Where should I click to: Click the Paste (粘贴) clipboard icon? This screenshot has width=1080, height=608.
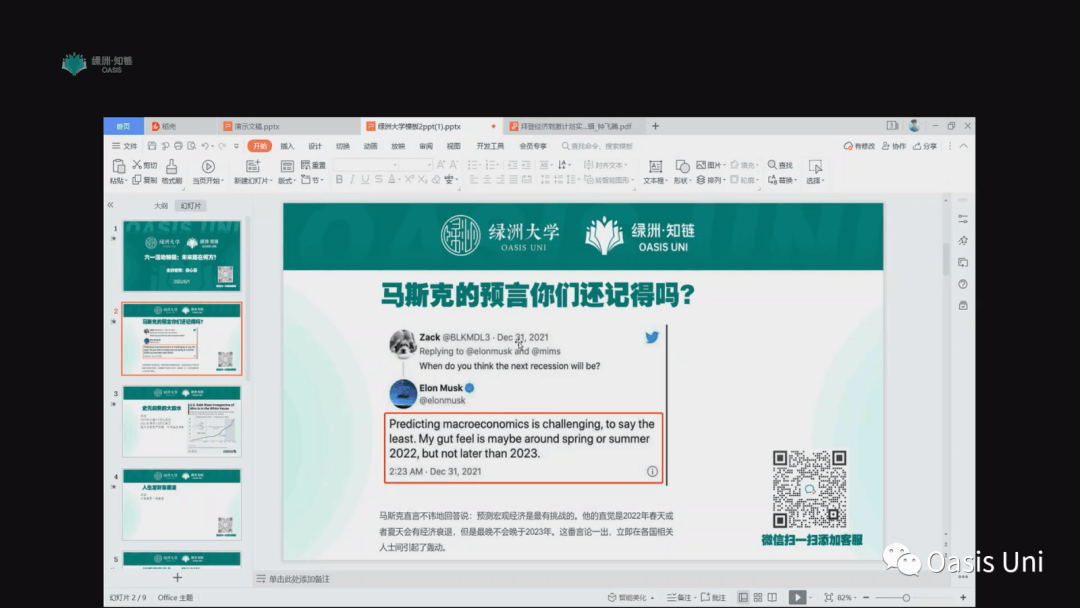click(x=118, y=166)
